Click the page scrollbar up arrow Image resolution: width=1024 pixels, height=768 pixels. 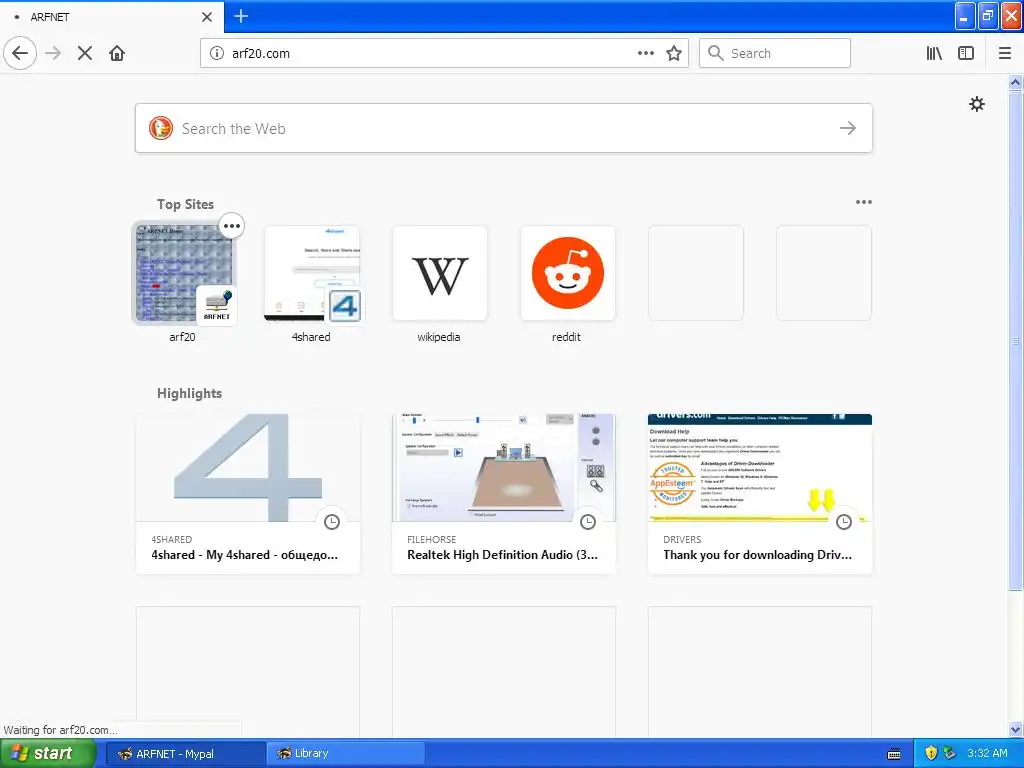click(1015, 82)
